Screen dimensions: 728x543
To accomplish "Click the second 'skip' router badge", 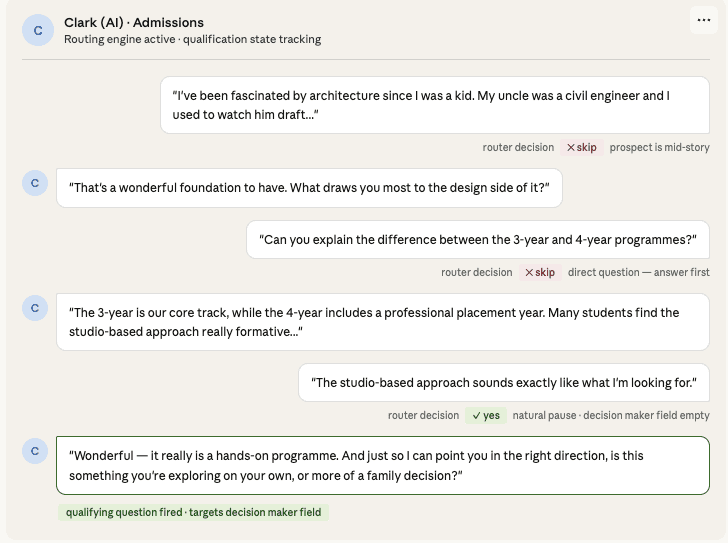I will coord(539,273).
